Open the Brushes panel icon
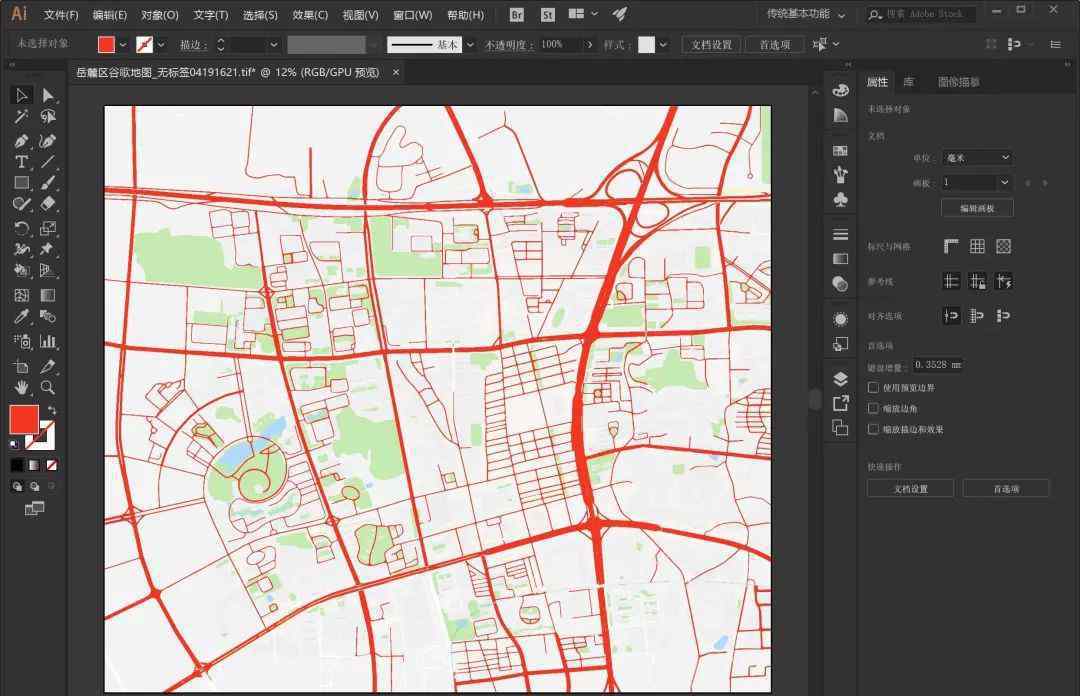The image size is (1080, 696). click(x=840, y=175)
